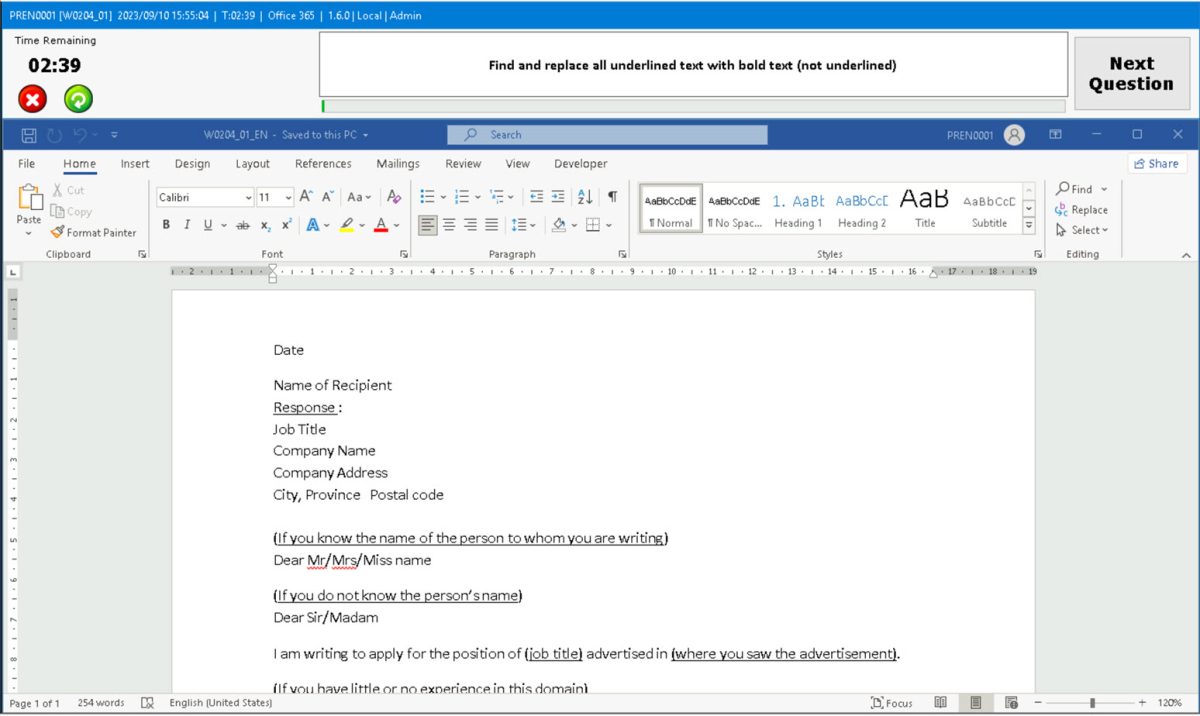Click the 120% zoom level

[1169, 703]
